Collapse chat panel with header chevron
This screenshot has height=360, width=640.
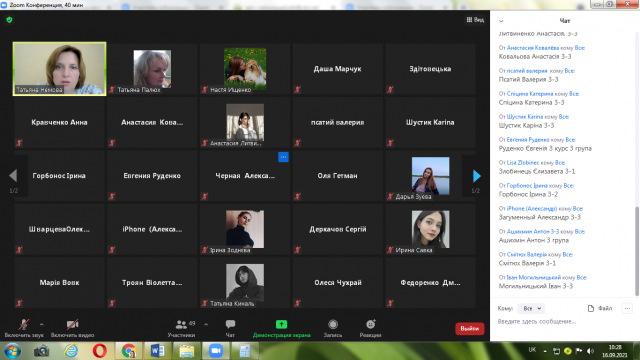click(501, 21)
